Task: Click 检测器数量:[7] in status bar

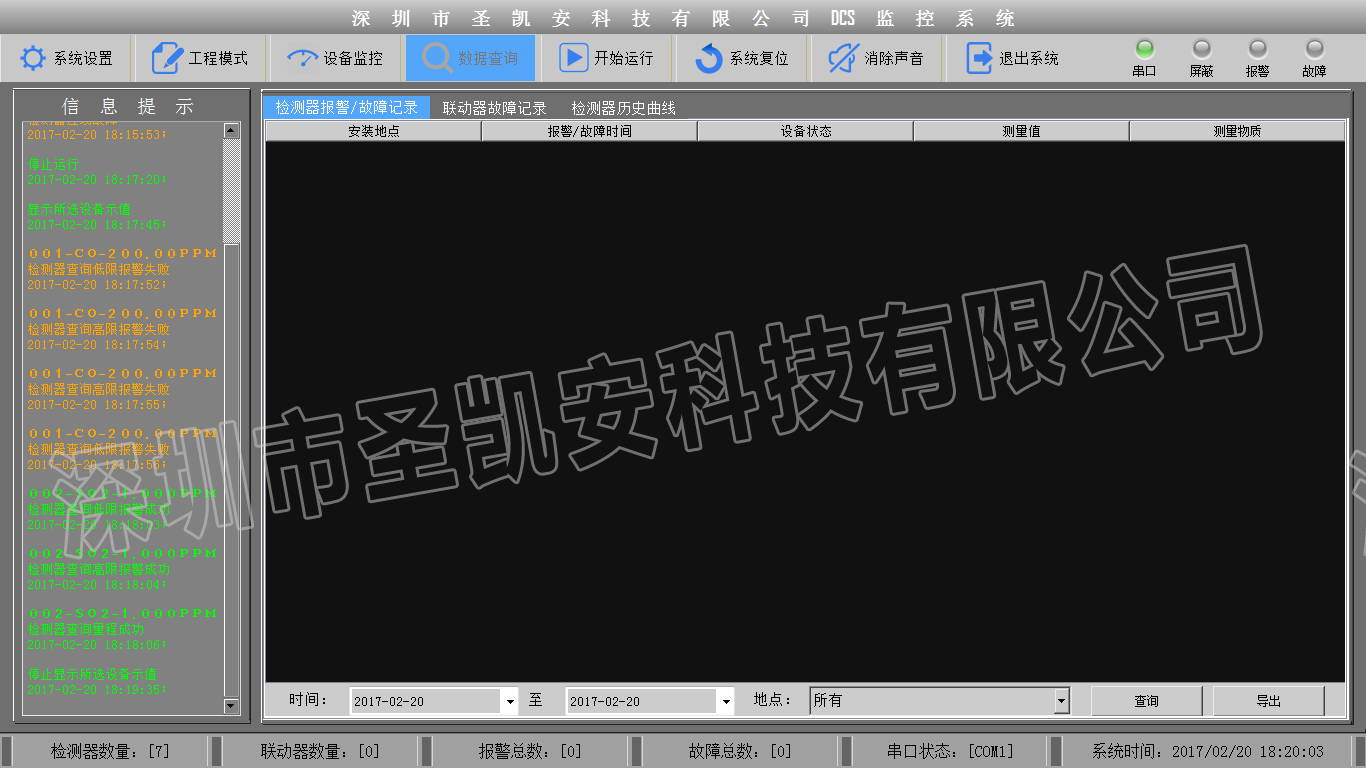Action: (x=111, y=751)
